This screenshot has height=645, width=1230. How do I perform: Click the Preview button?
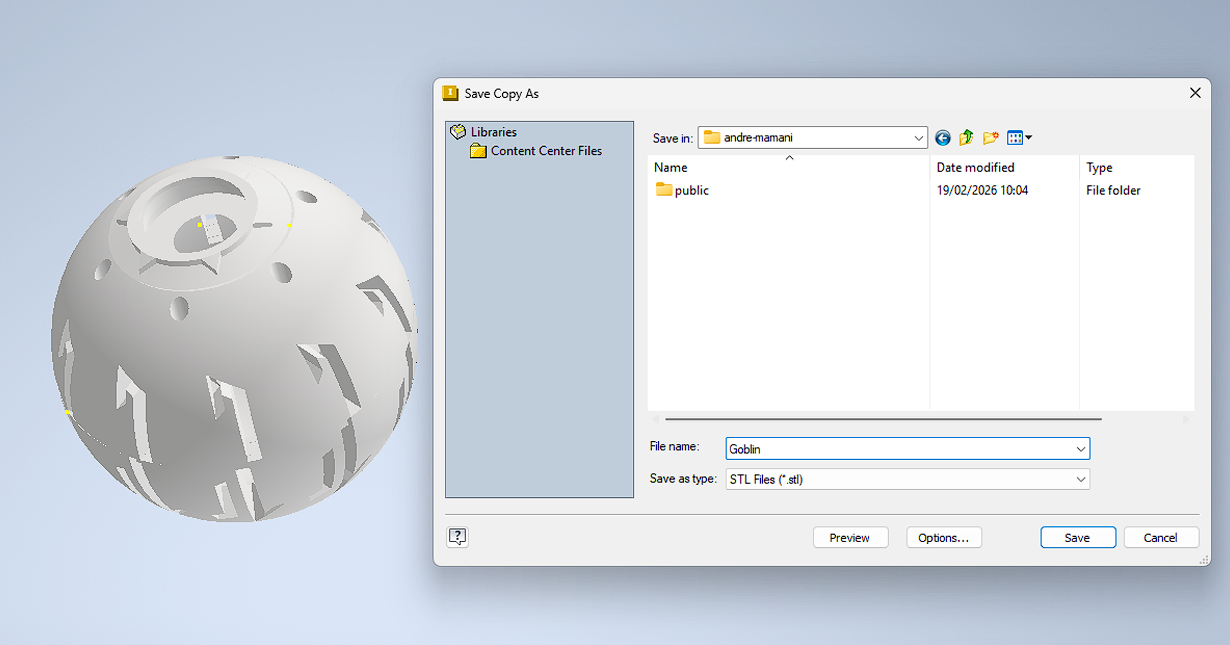click(x=849, y=538)
